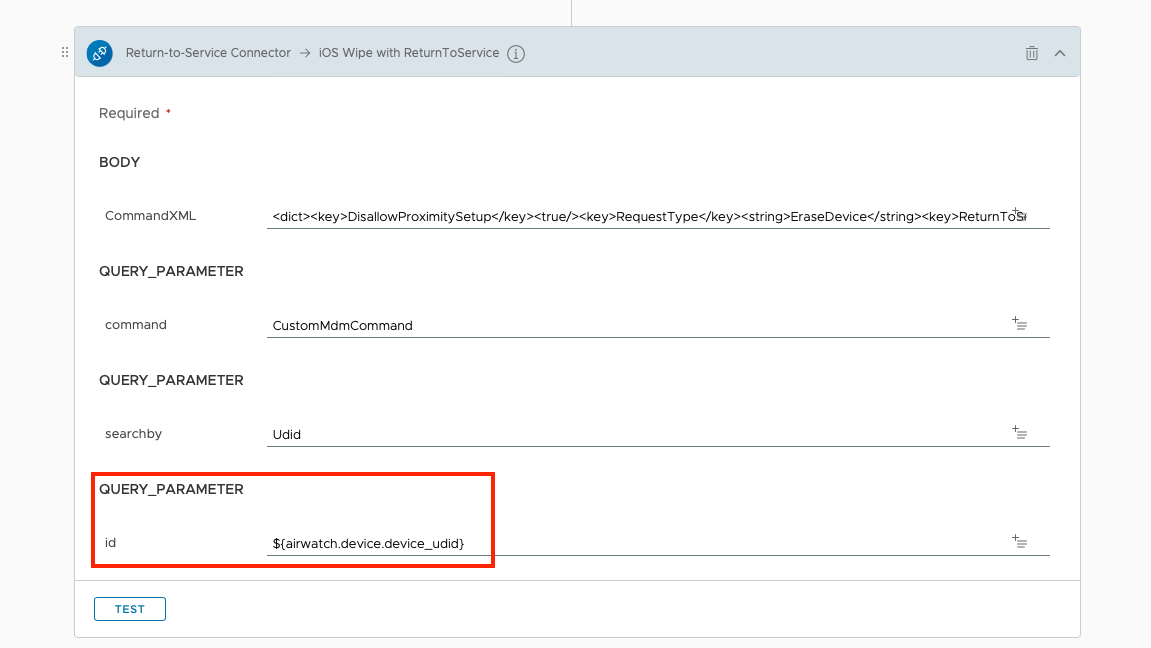This screenshot has width=1151, height=648.
Task: Open variable picker for the CommandXML field
Action: click(x=1019, y=214)
